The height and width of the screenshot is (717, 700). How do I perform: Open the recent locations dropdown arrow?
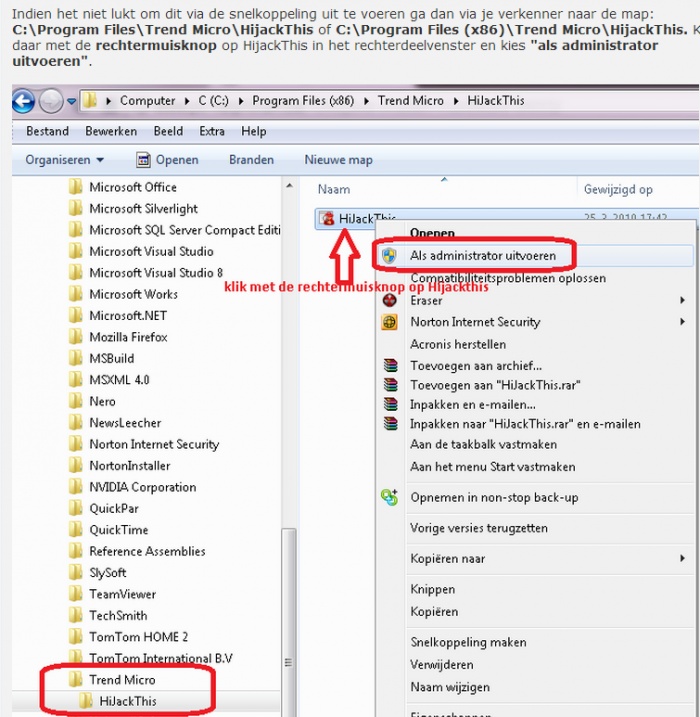pos(71,101)
